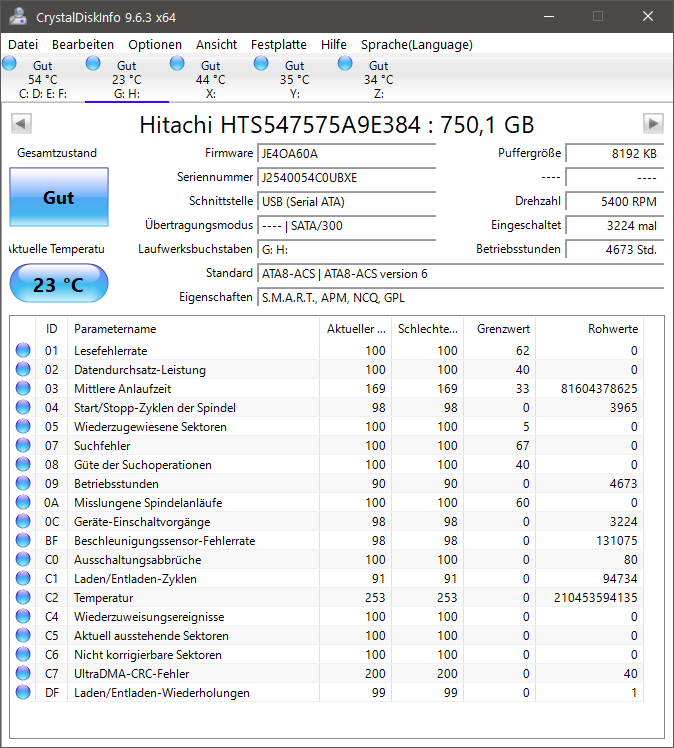The image size is (674, 748).
Task: Select the X: disk tab
Action: pos(211,79)
